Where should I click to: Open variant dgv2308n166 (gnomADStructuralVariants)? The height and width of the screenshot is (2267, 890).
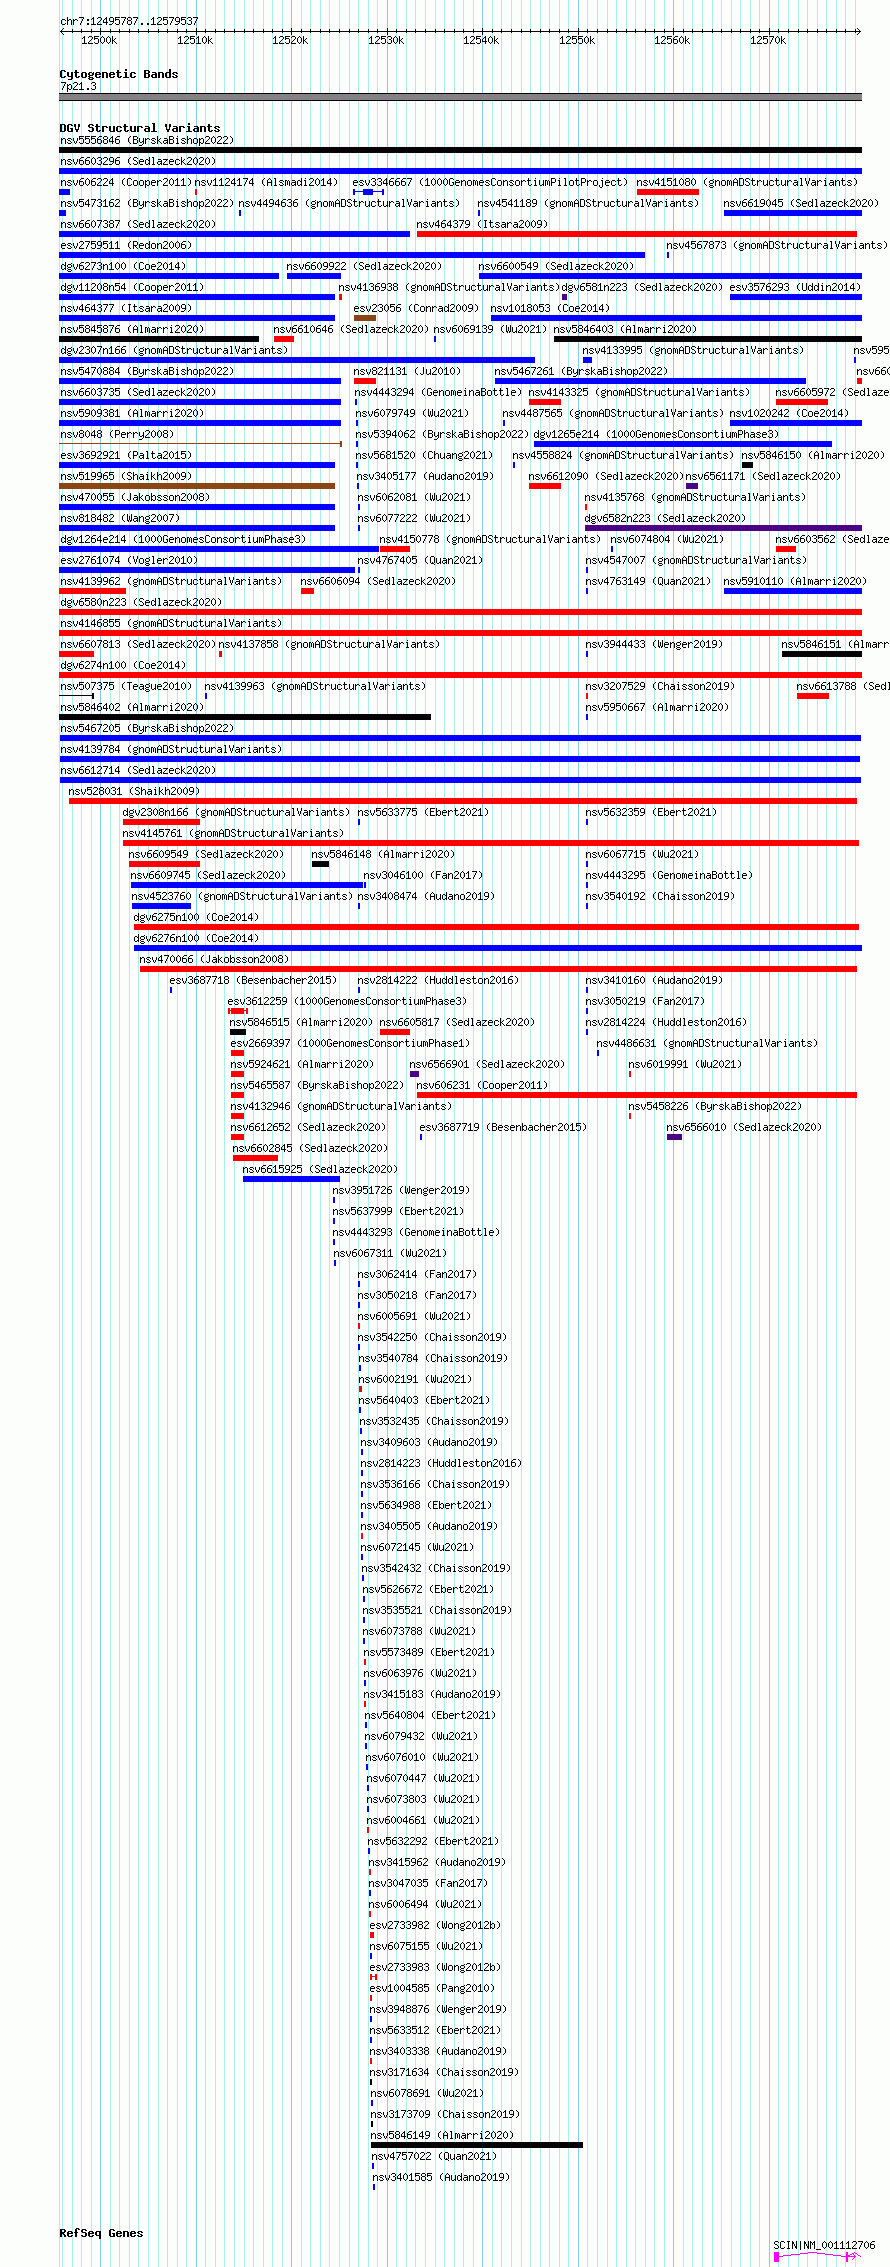click(x=236, y=813)
